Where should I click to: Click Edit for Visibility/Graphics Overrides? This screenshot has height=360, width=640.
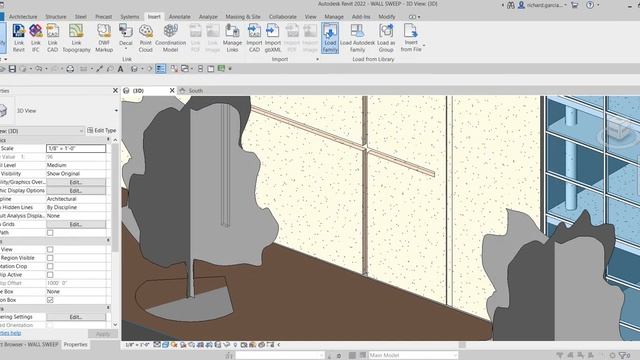(x=76, y=182)
